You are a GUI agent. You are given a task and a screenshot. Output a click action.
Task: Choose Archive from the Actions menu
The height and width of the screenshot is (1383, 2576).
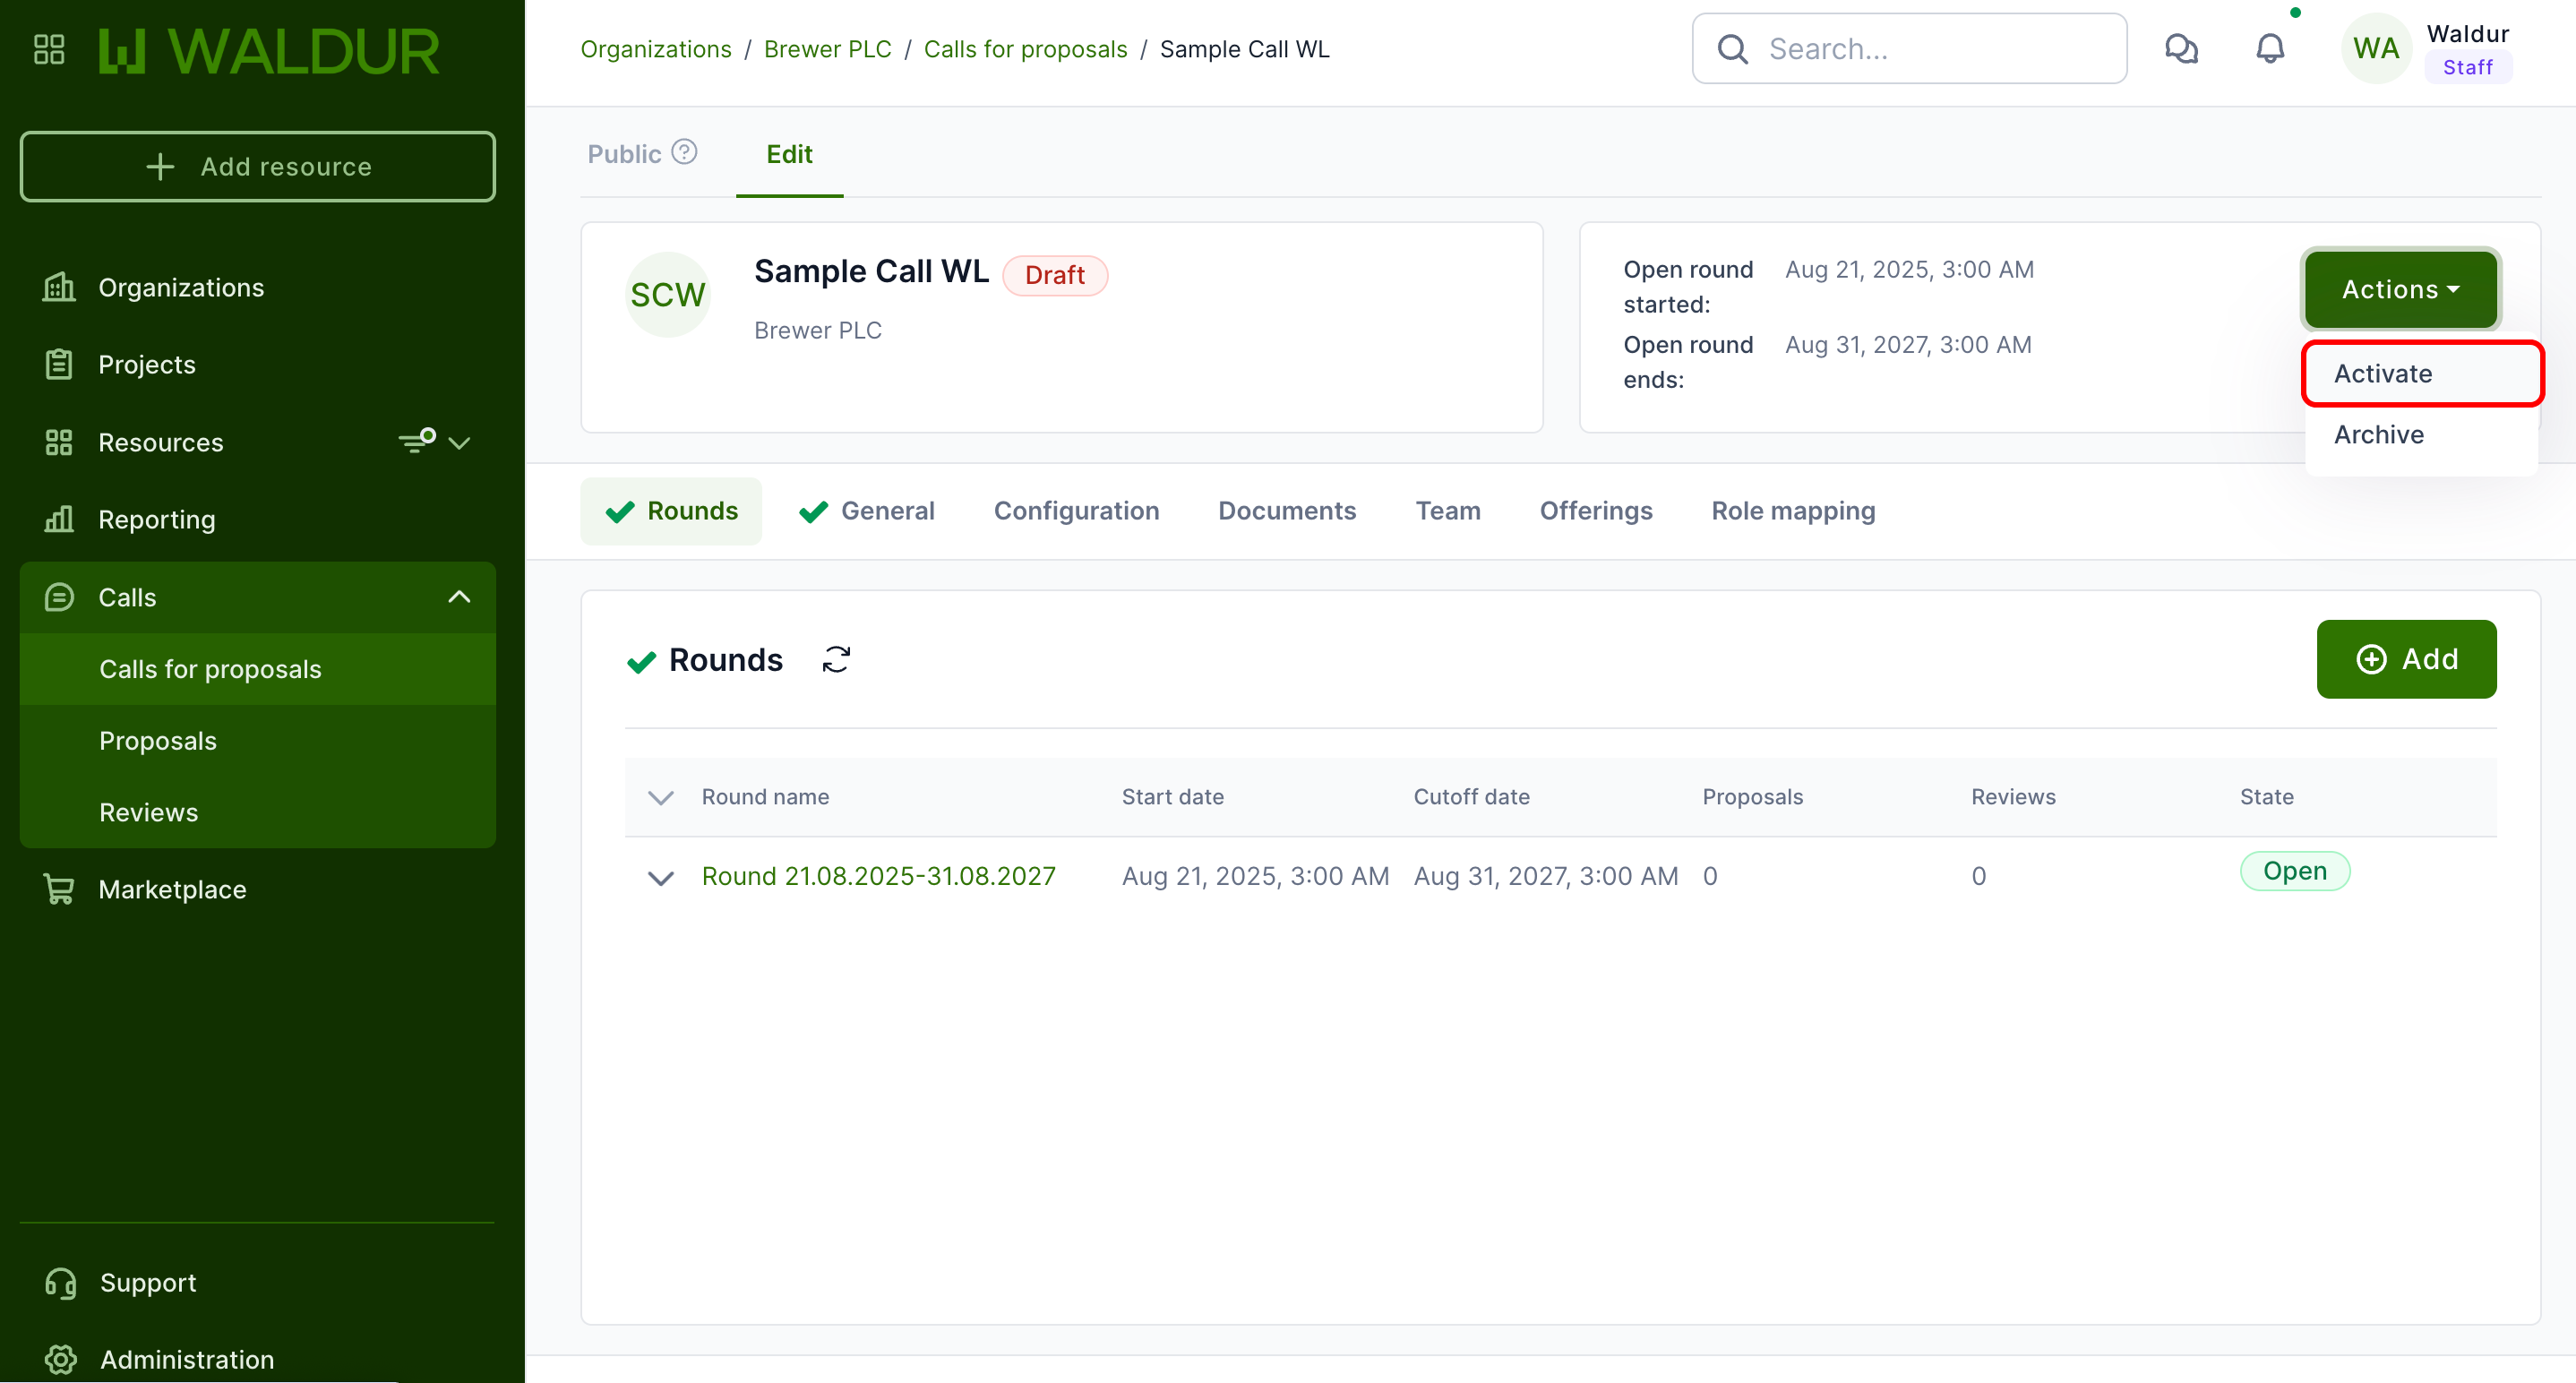2379,434
